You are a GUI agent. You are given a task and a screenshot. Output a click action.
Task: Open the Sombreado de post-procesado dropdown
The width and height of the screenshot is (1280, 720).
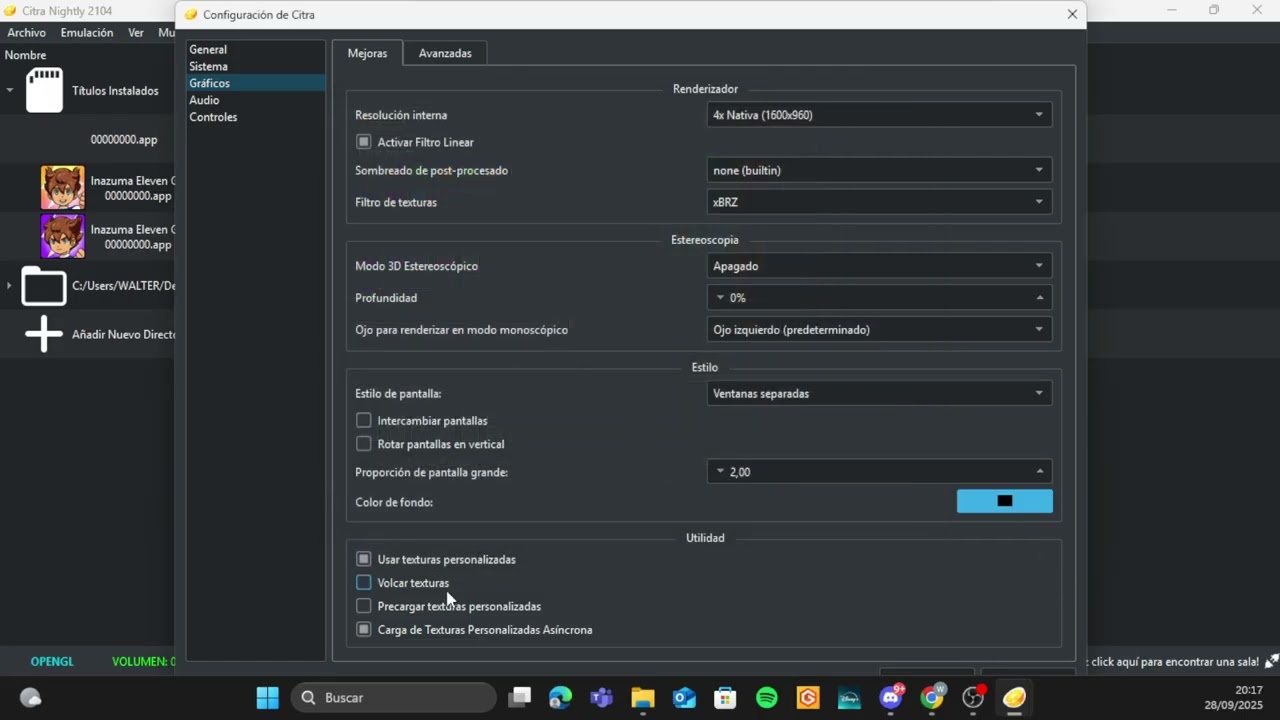click(879, 170)
